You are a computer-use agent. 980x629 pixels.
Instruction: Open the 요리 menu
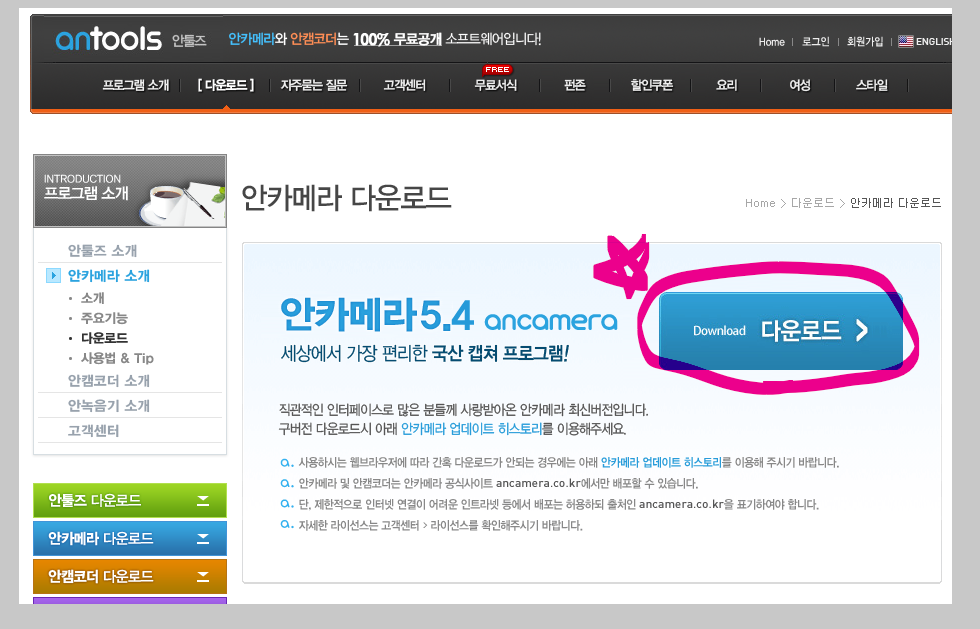tap(726, 85)
